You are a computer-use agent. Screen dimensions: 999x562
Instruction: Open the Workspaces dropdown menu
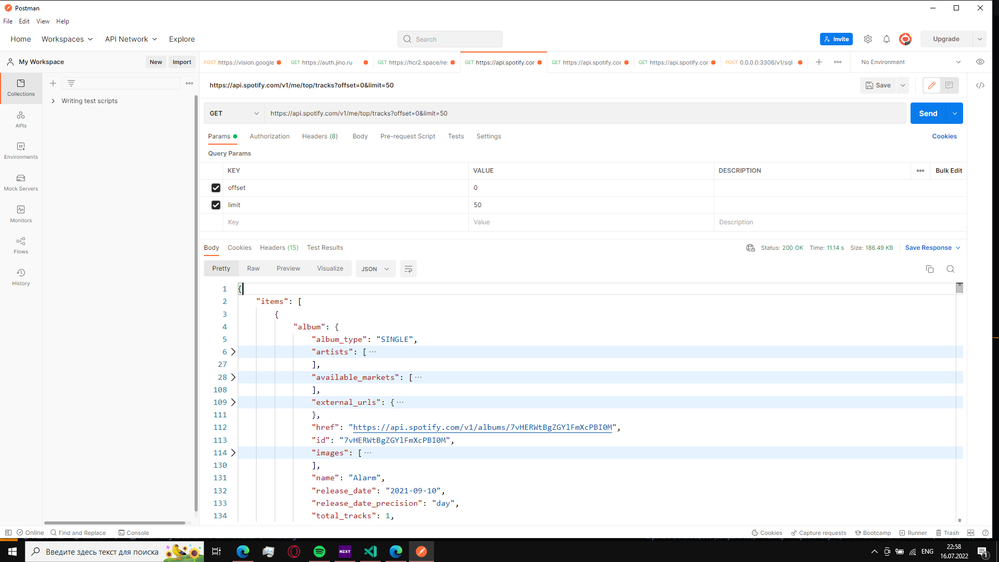[x=67, y=39]
